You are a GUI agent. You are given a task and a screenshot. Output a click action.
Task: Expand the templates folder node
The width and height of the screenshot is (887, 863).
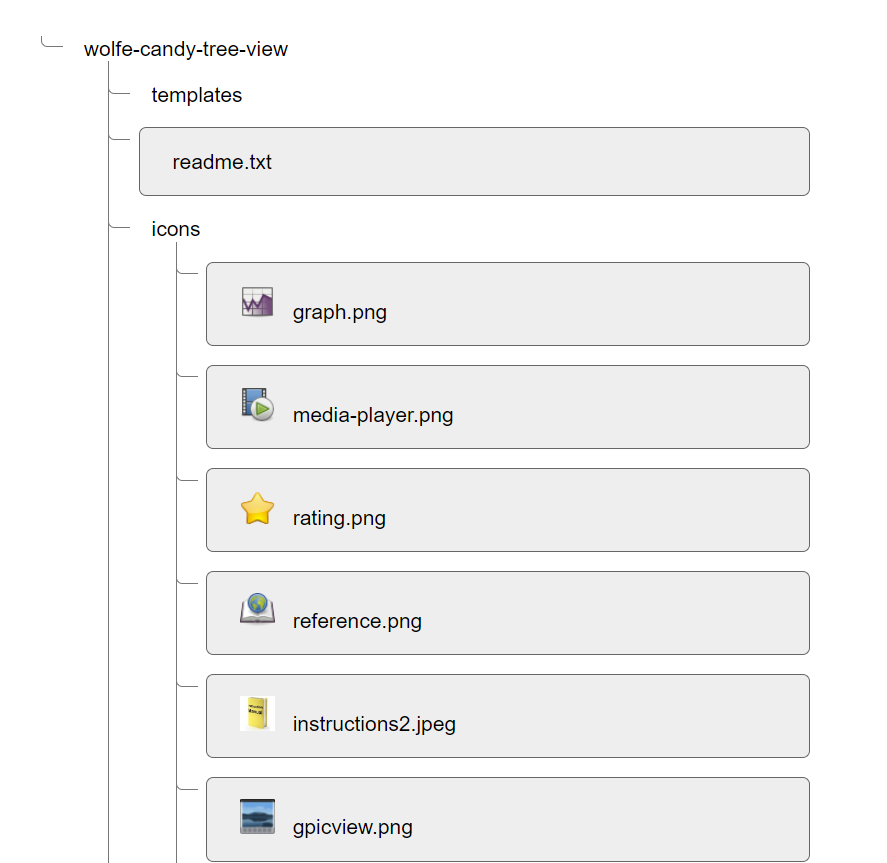coord(196,95)
